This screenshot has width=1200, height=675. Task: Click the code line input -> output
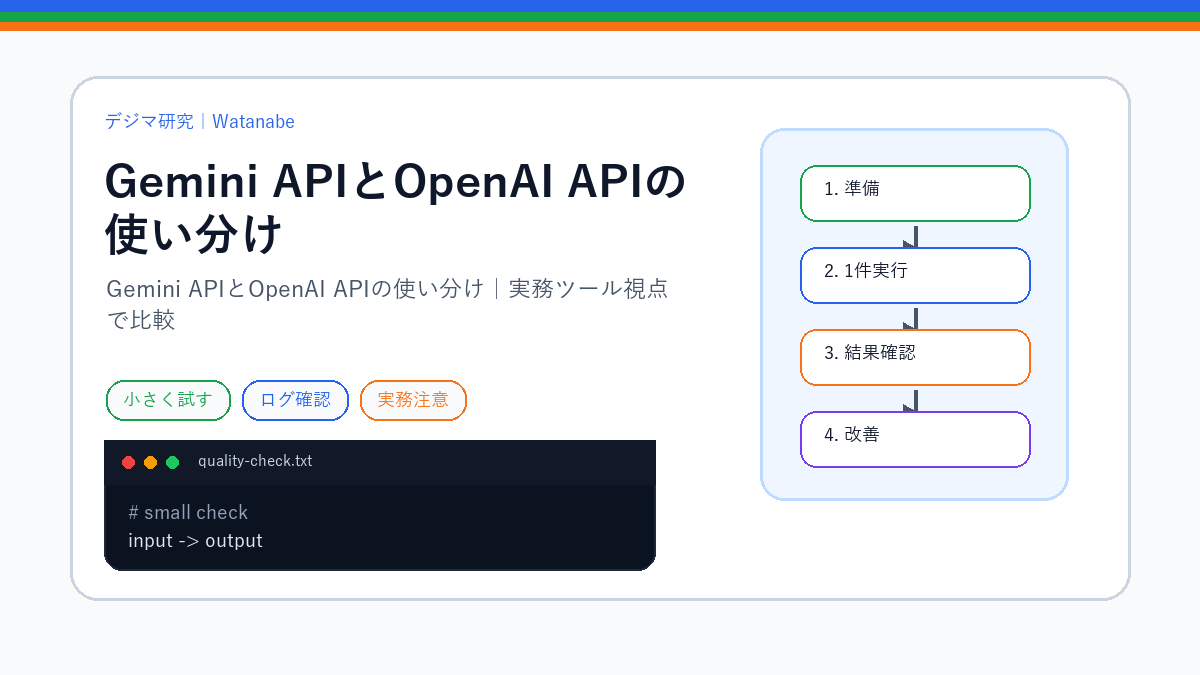point(195,541)
